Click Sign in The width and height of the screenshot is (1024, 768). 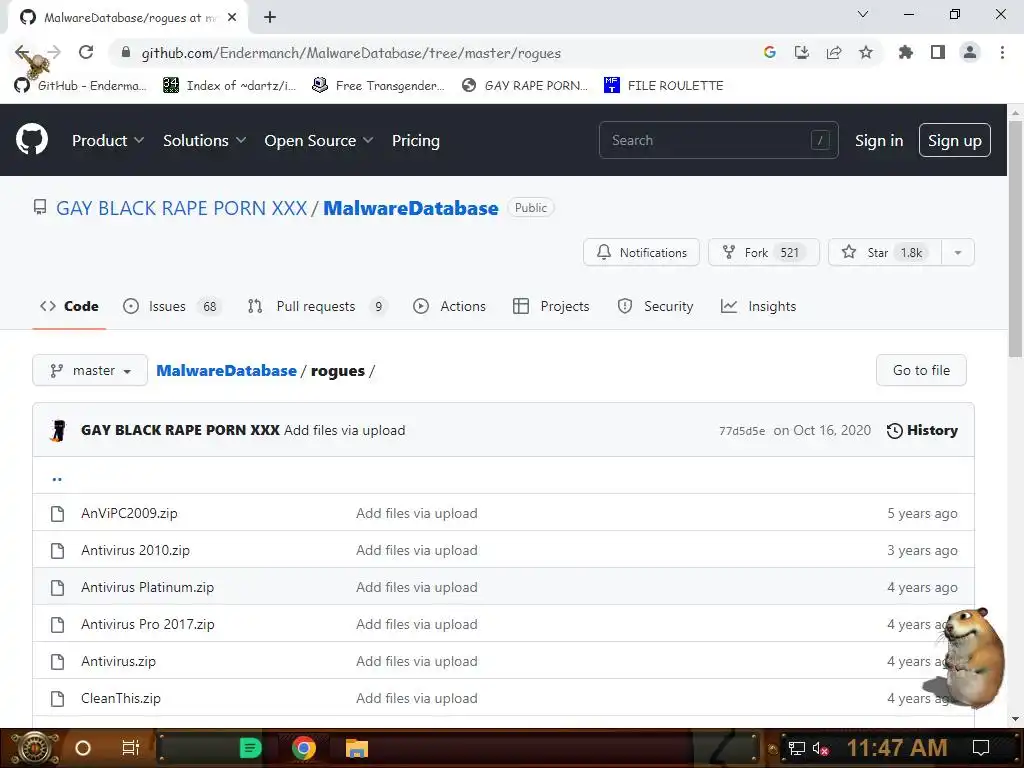(879, 140)
